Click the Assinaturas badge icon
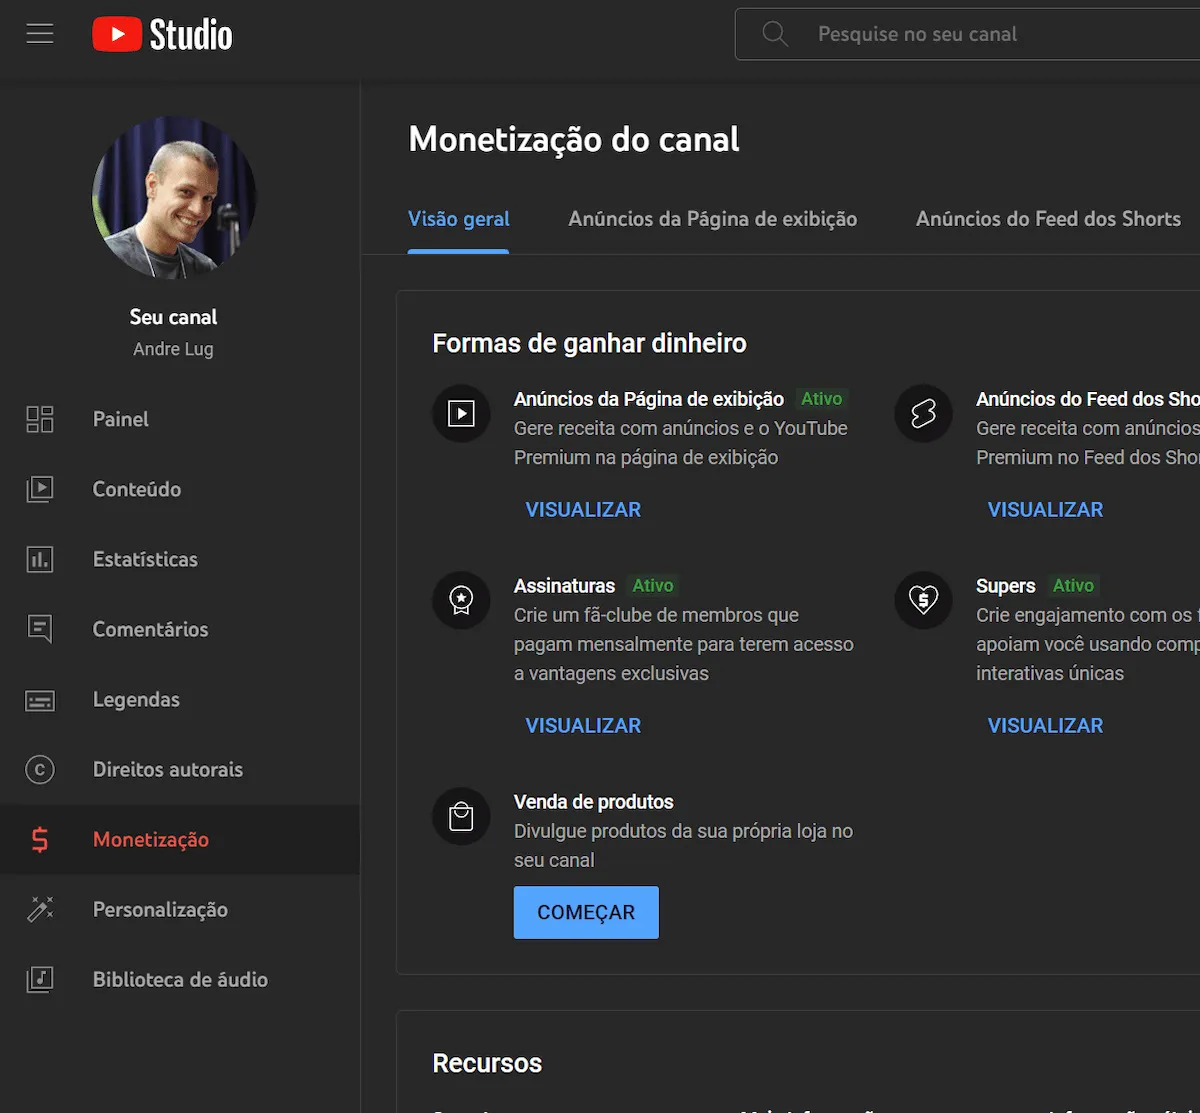Image resolution: width=1200 pixels, height=1113 pixels. click(x=461, y=600)
